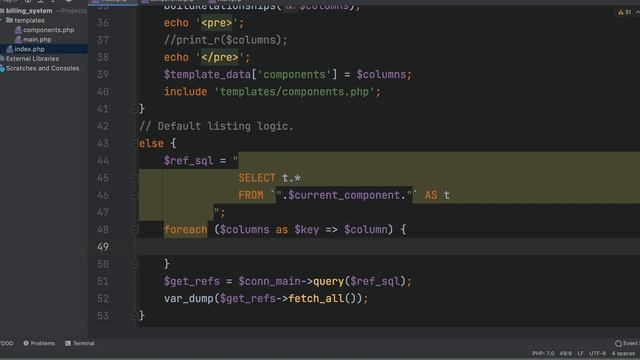Click the main.php file icon
The image size is (640, 360).
coord(18,40)
